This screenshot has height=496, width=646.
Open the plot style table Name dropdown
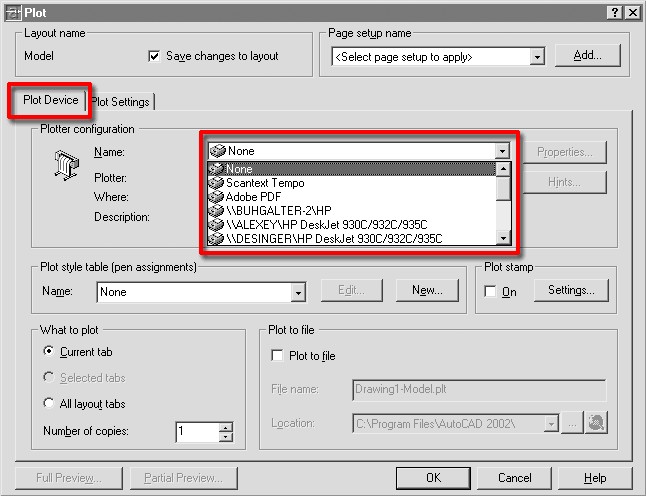298,292
